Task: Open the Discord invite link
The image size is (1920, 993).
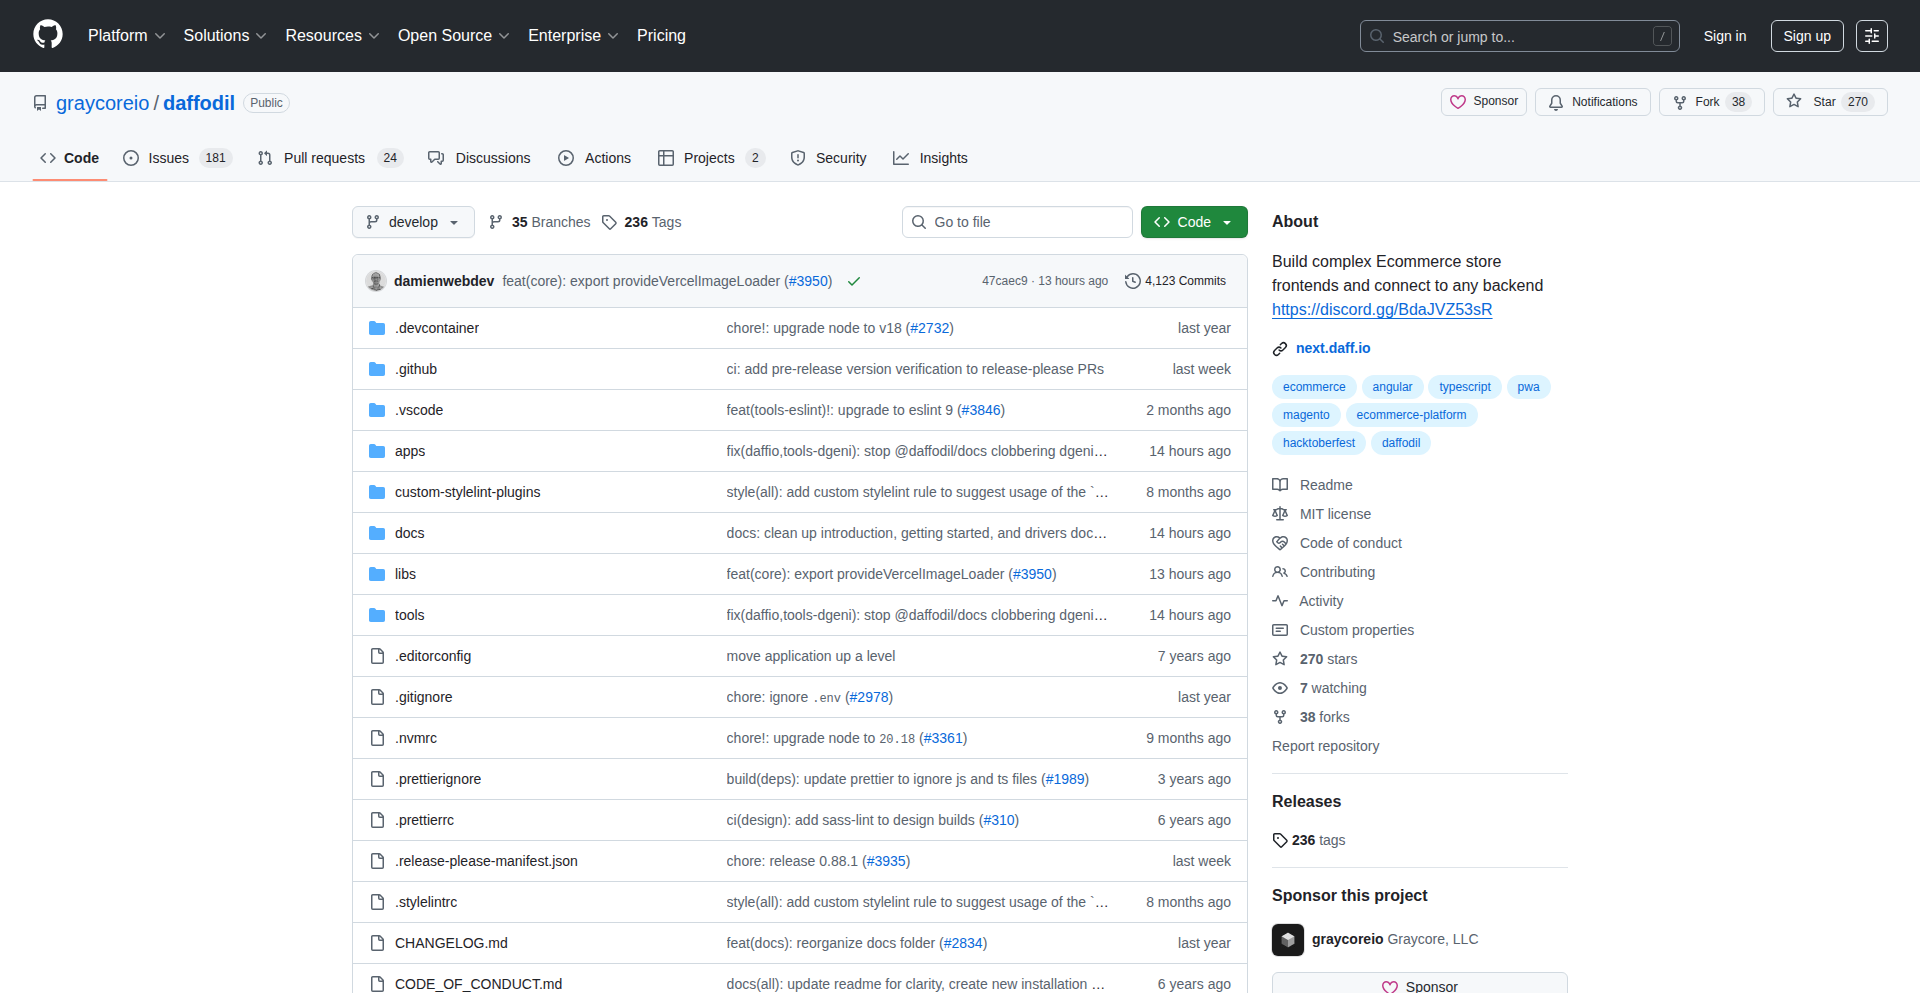Action: coord(1382,310)
